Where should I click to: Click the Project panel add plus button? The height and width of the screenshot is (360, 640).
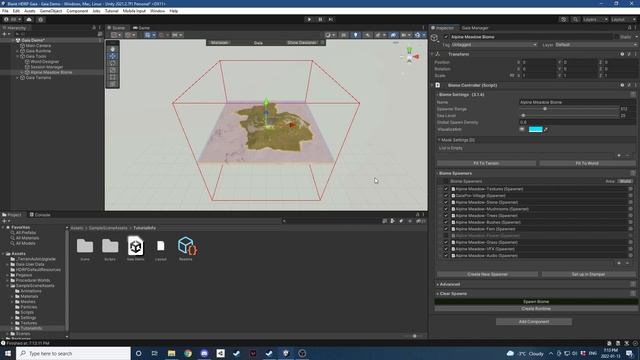pos(5,221)
